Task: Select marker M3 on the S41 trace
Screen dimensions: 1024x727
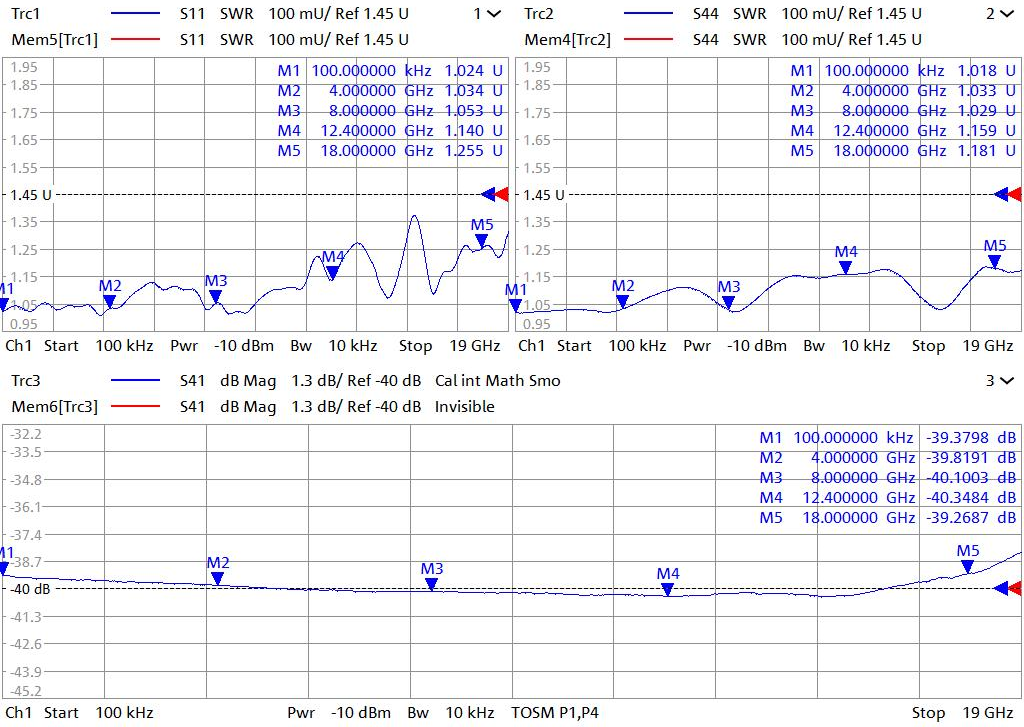Action: (432, 583)
